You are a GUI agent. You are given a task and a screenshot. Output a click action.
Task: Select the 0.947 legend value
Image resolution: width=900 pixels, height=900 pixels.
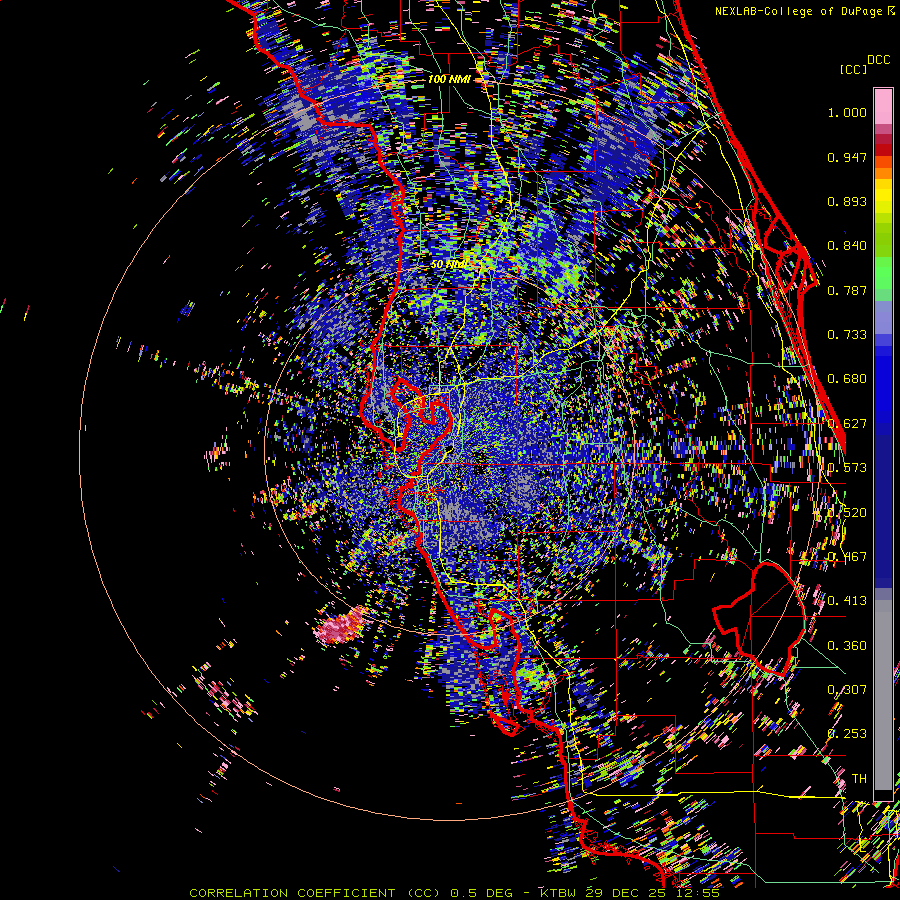(847, 157)
